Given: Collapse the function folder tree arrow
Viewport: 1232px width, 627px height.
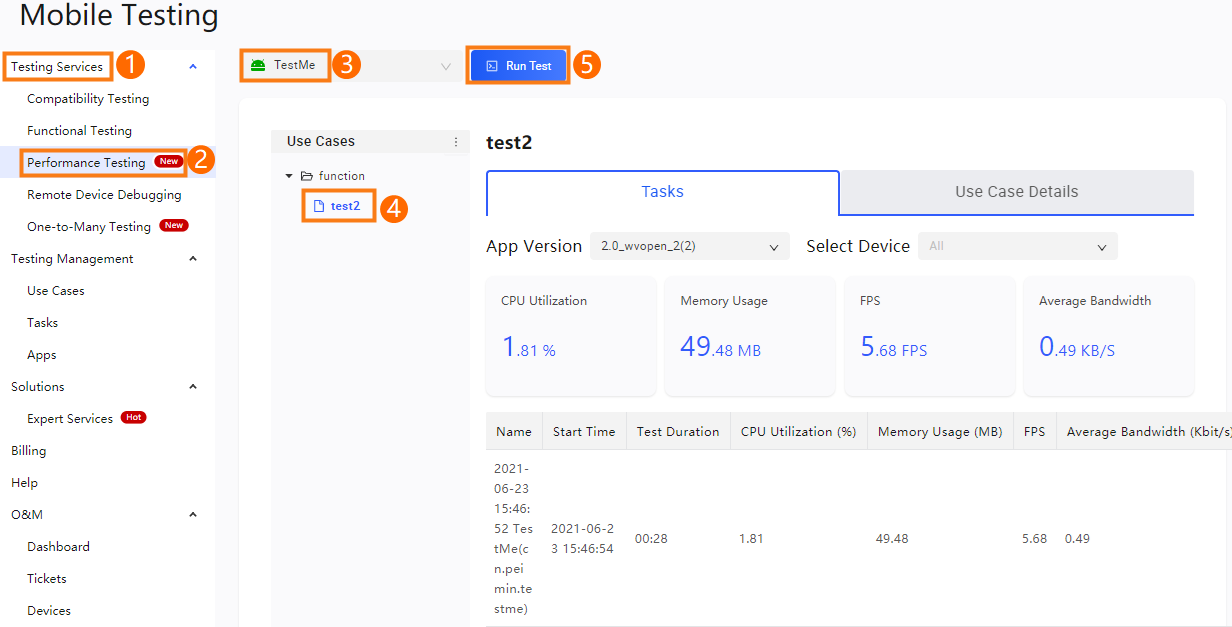Looking at the screenshot, I should 289,176.
